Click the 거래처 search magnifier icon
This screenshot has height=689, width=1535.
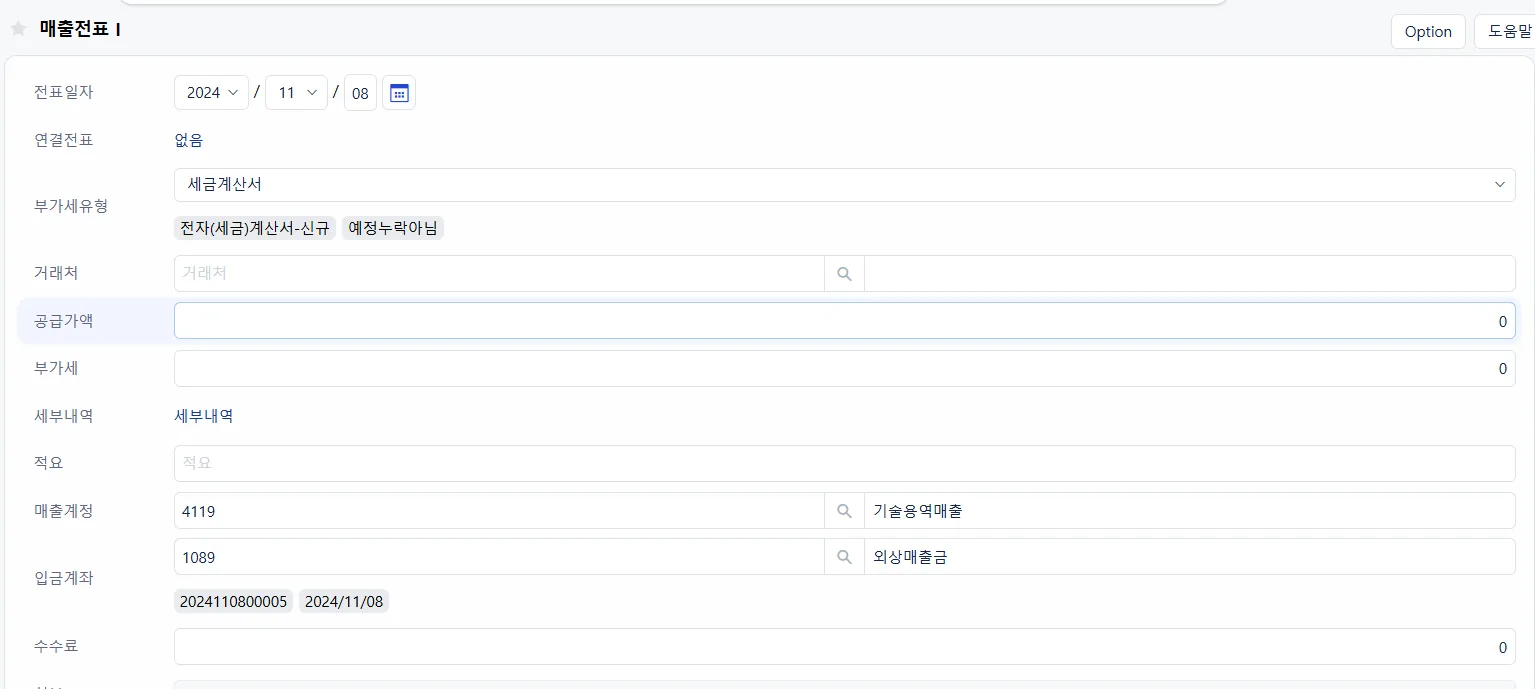click(844, 274)
